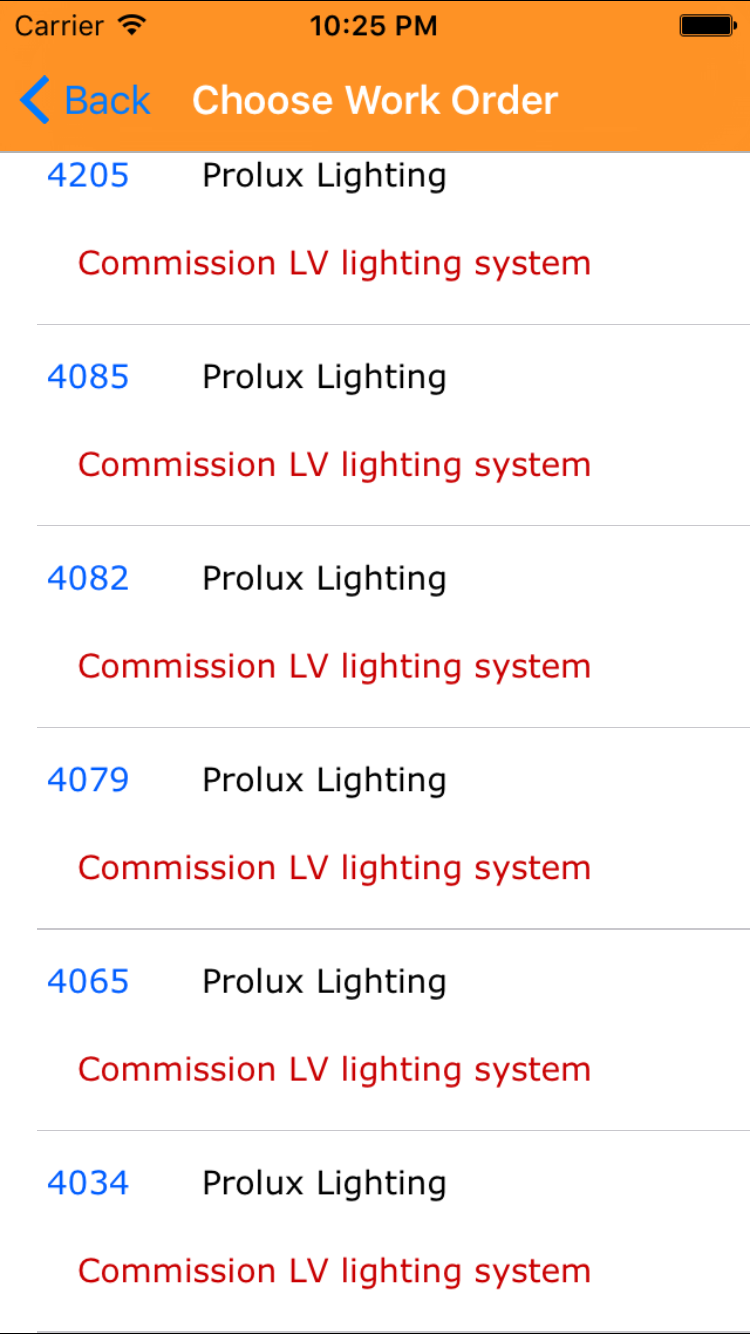750x1334 pixels.
Task: Tap description text under order 4065
Action: click(x=334, y=1069)
